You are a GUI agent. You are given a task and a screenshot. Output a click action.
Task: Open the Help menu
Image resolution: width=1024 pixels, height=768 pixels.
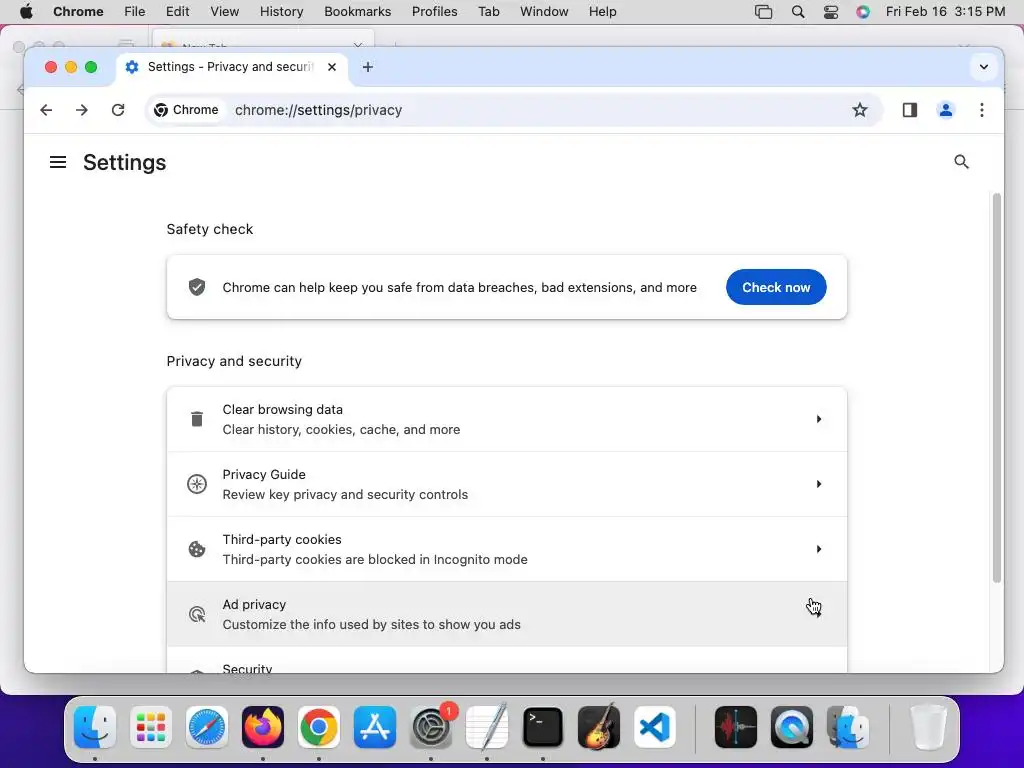[x=602, y=11]
